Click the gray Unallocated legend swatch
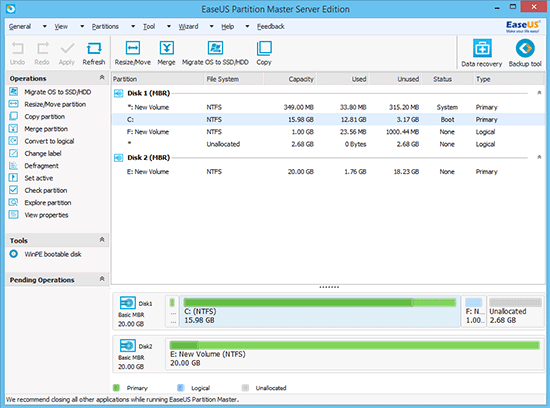 246,388
